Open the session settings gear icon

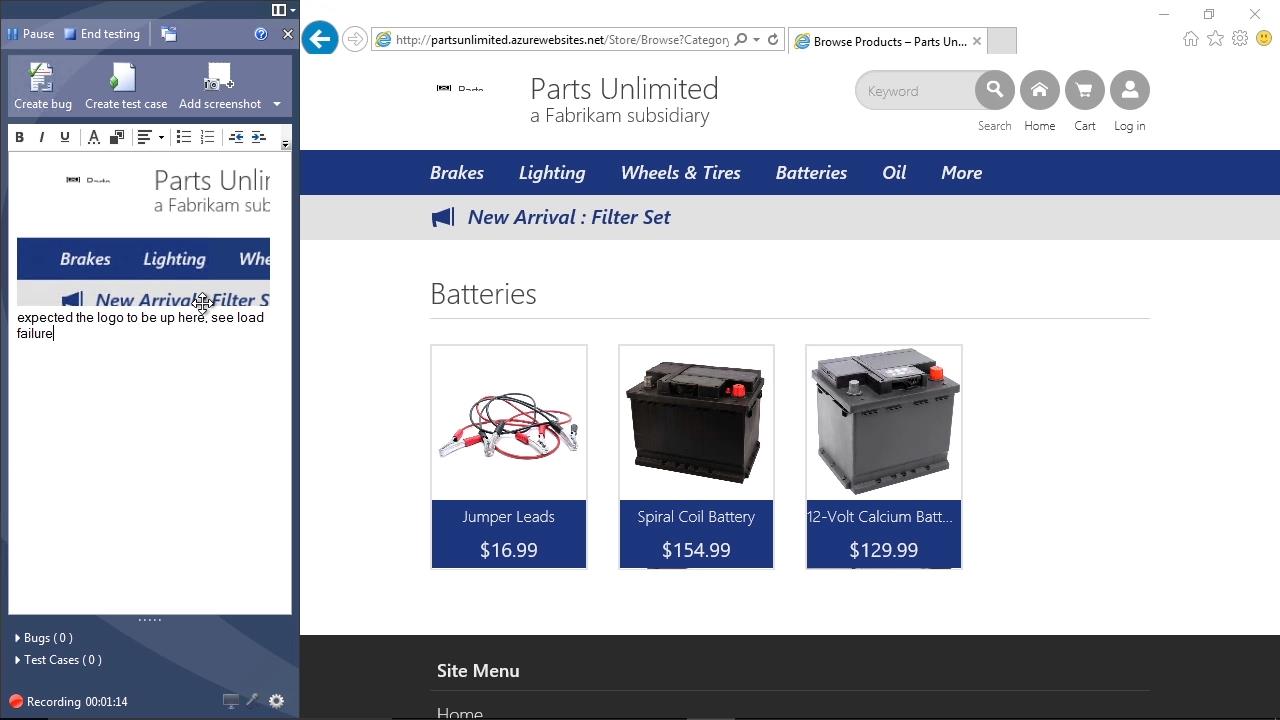276,701
